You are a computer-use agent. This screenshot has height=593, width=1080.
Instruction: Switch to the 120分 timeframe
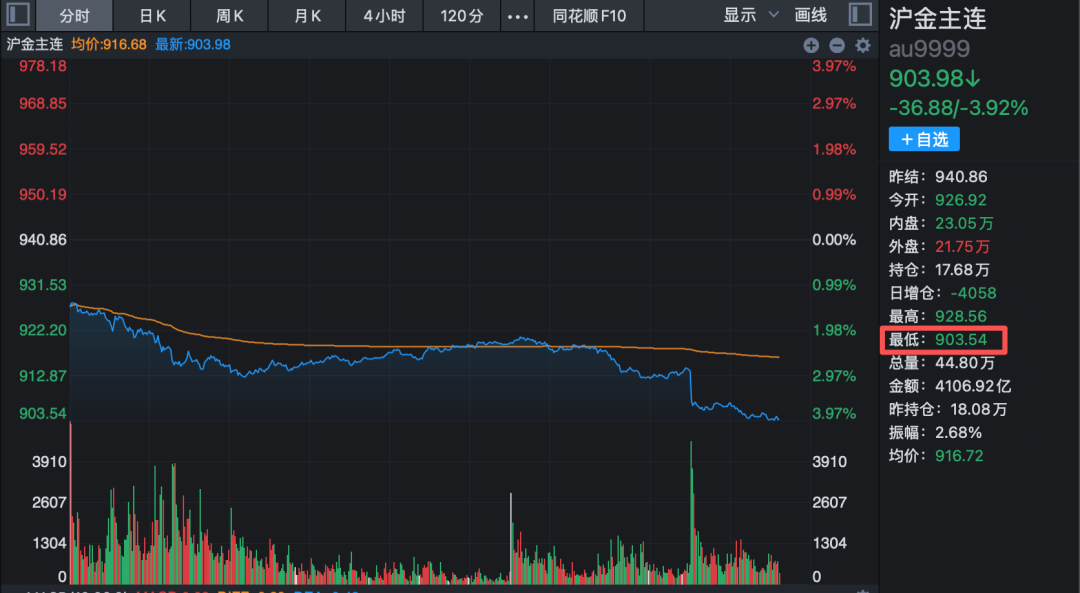coord(461,15)
